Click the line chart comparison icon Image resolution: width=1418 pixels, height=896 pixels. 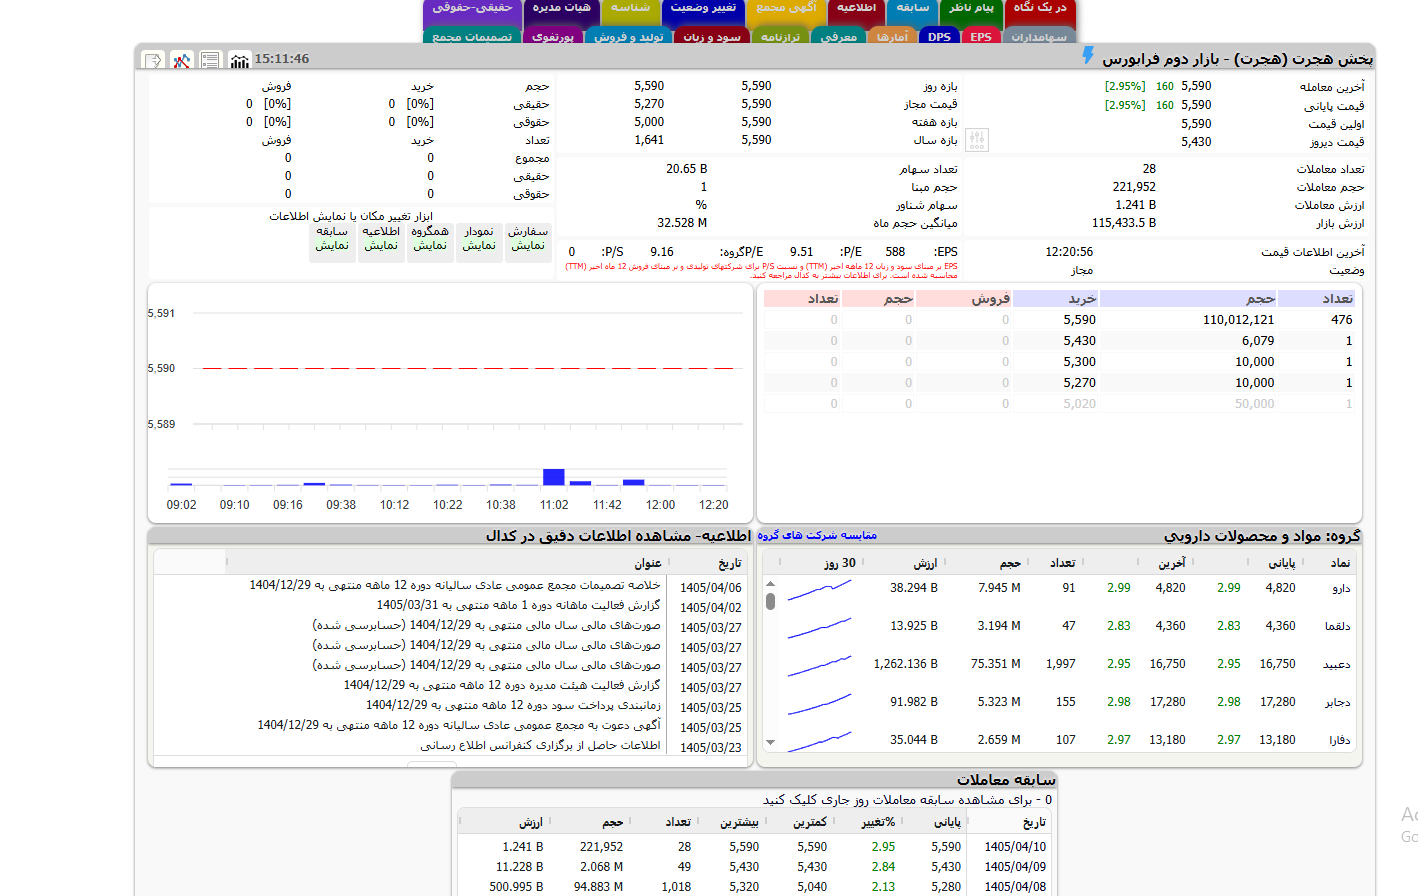pyautogui.click(x=181, y=60)
